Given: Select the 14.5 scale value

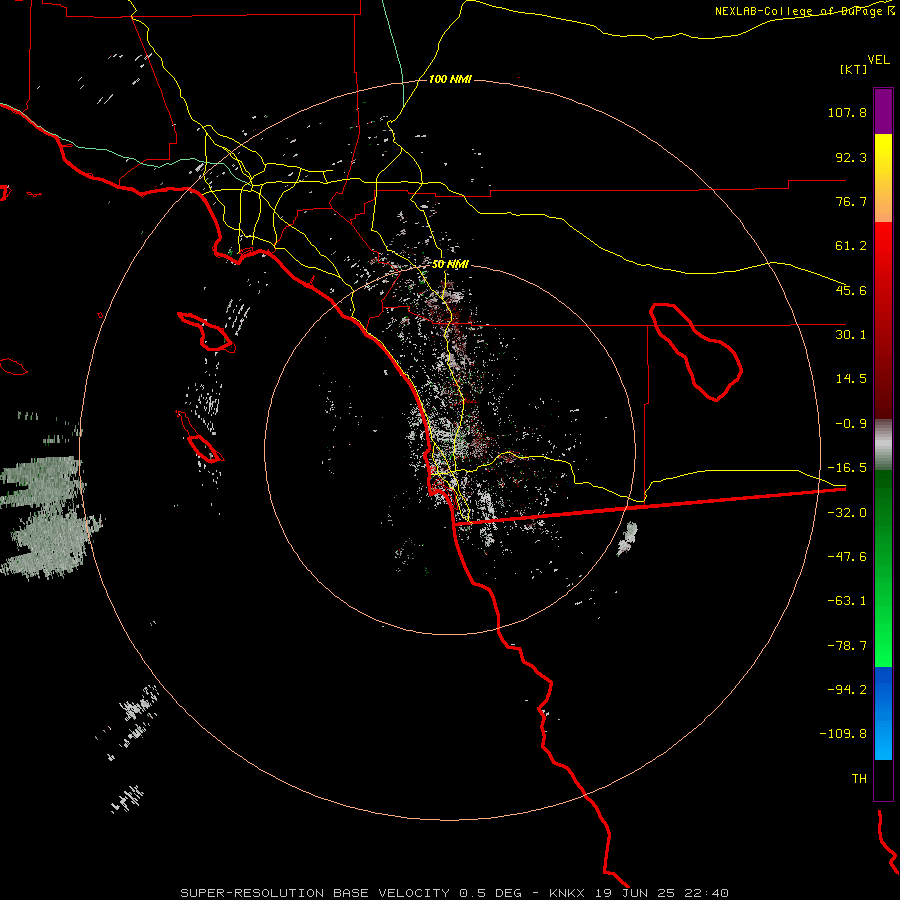Looking at the screenshot, I should 851,379.
